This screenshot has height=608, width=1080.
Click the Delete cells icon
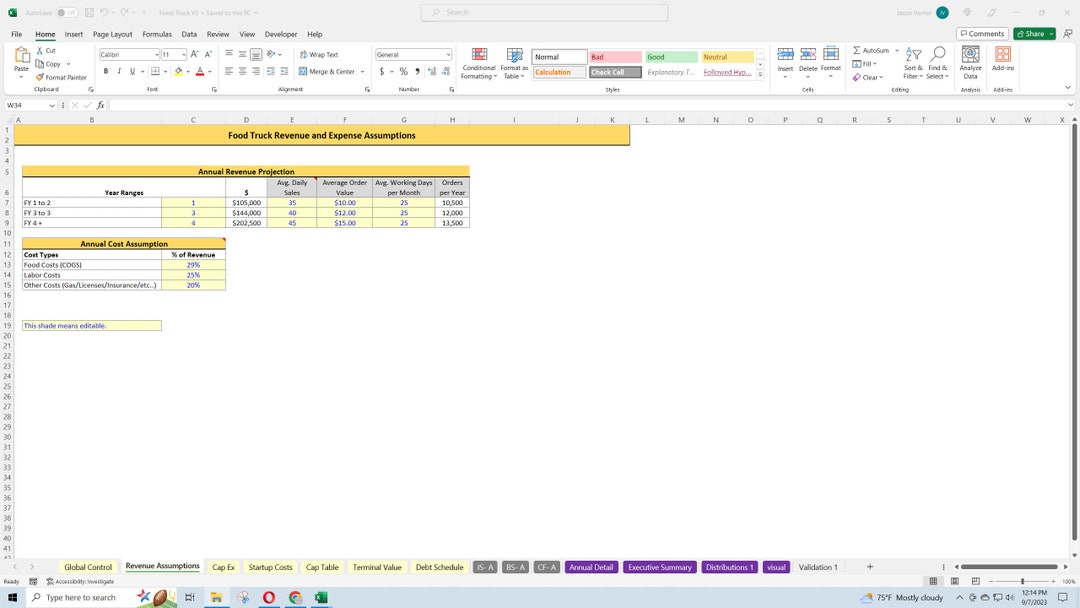point(808,54)
